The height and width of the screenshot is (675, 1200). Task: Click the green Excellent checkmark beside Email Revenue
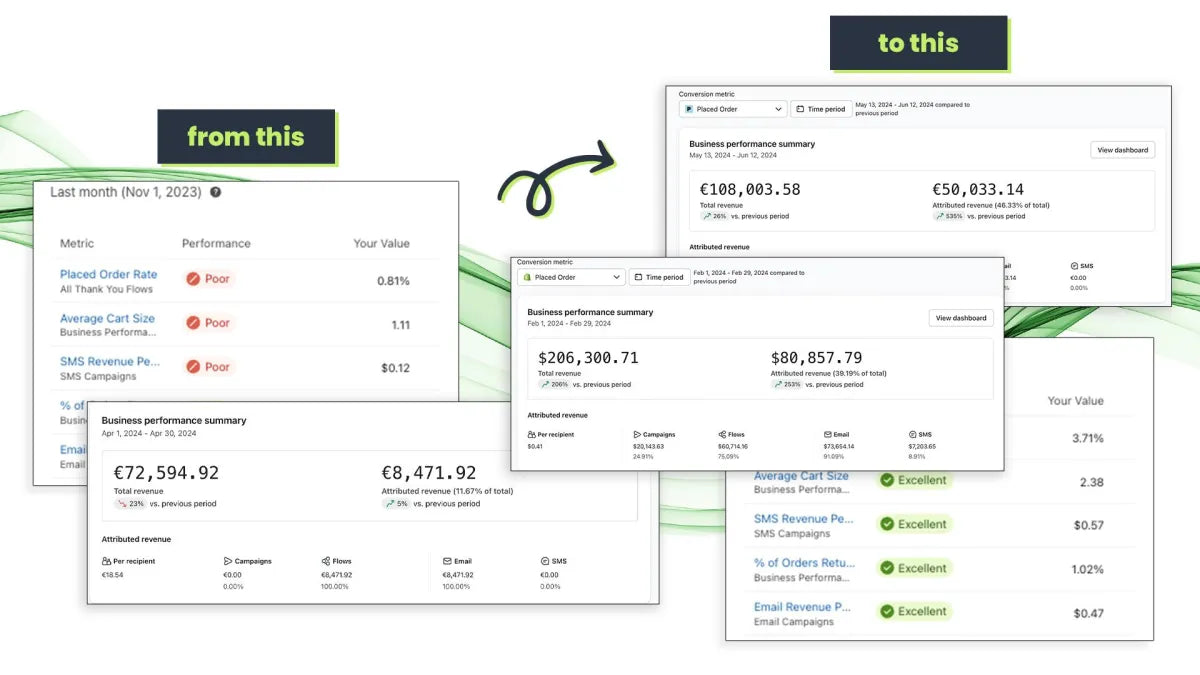coord(886,611)
